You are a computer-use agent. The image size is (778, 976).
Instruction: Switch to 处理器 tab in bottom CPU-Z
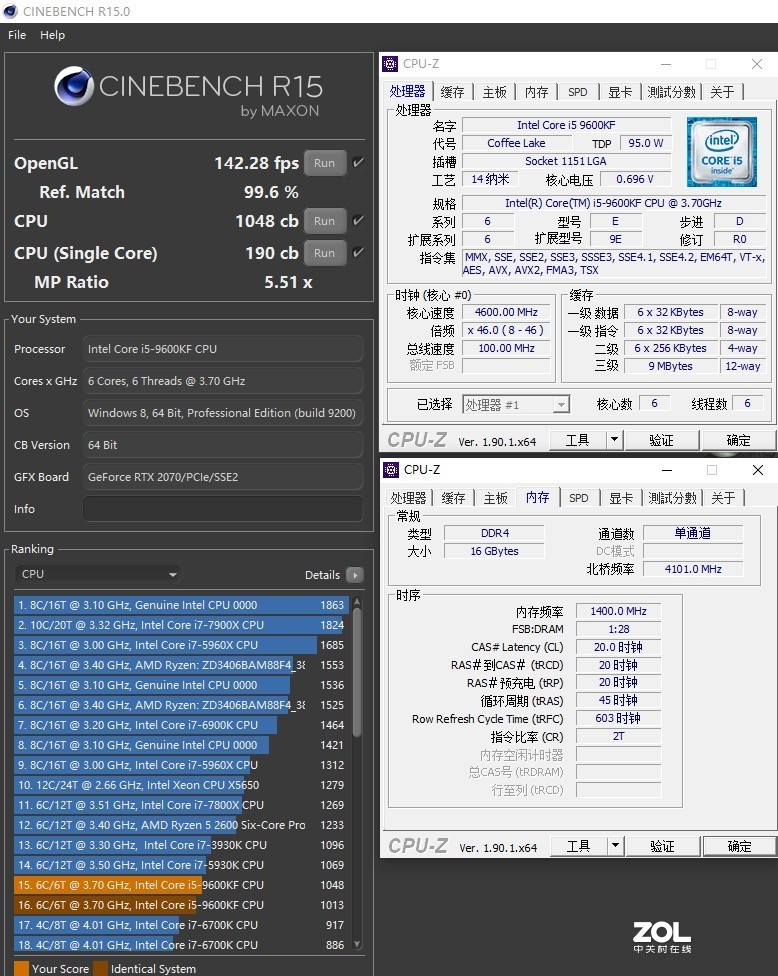pos(408,498)
